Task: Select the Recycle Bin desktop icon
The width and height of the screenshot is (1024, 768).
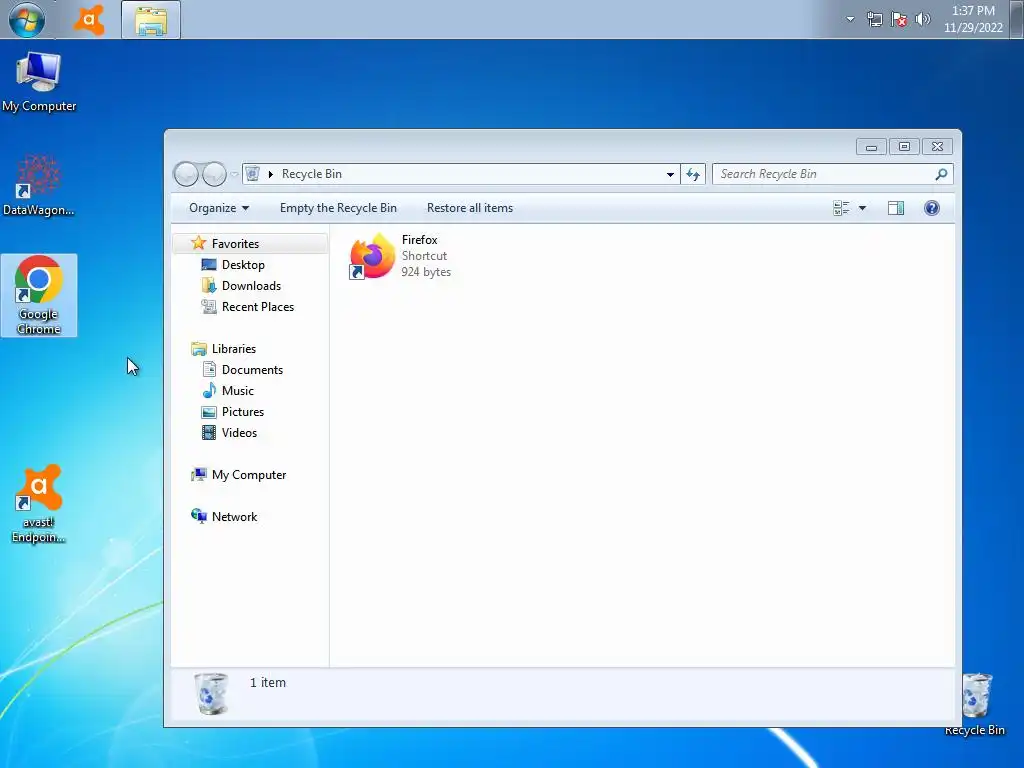Action: click(x=976, y=705)
